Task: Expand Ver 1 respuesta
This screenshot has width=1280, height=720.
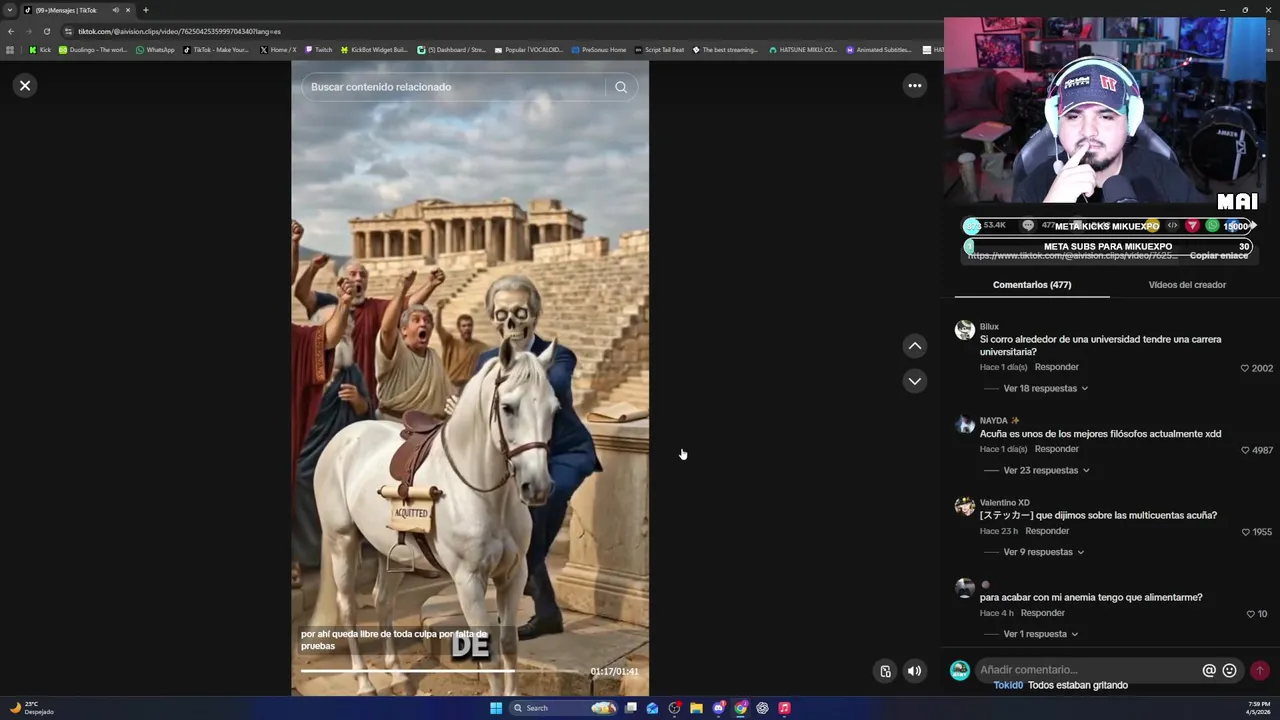Action: [1040, 634]
